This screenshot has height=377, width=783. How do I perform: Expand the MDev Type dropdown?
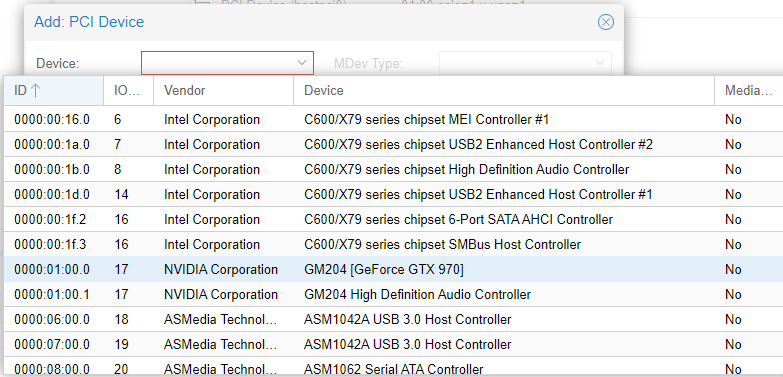(600, 63)
